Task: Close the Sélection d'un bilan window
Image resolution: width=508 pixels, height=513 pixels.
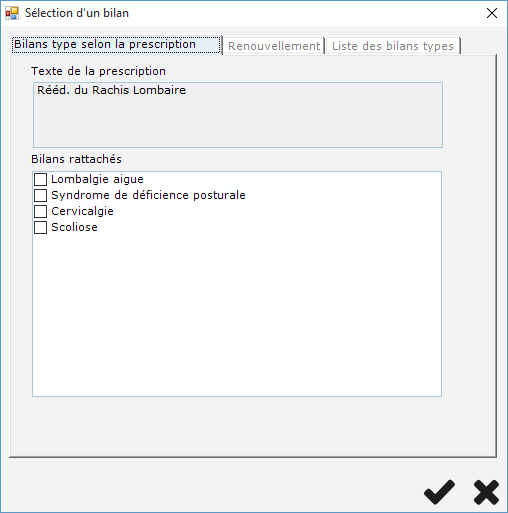Action: 492,13
